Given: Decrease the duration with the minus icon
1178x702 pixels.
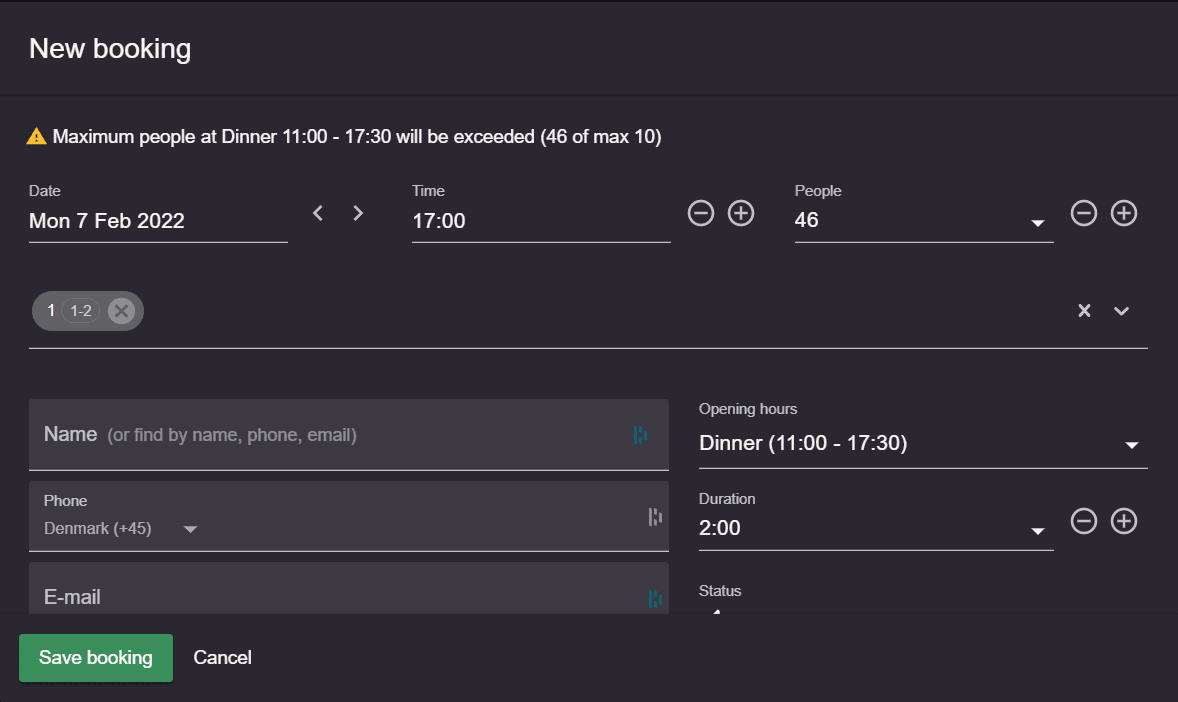Looking at the screenshot, I should point(1084,521).
